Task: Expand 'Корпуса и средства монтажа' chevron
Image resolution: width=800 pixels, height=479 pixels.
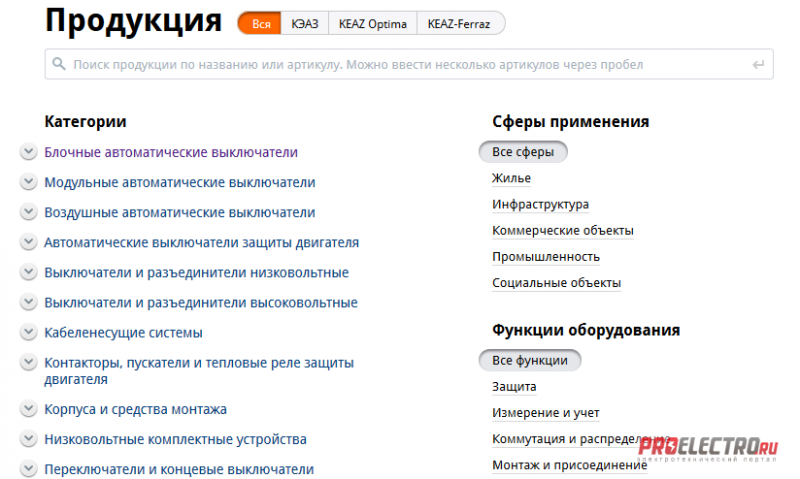Action: tap(29, 409)
